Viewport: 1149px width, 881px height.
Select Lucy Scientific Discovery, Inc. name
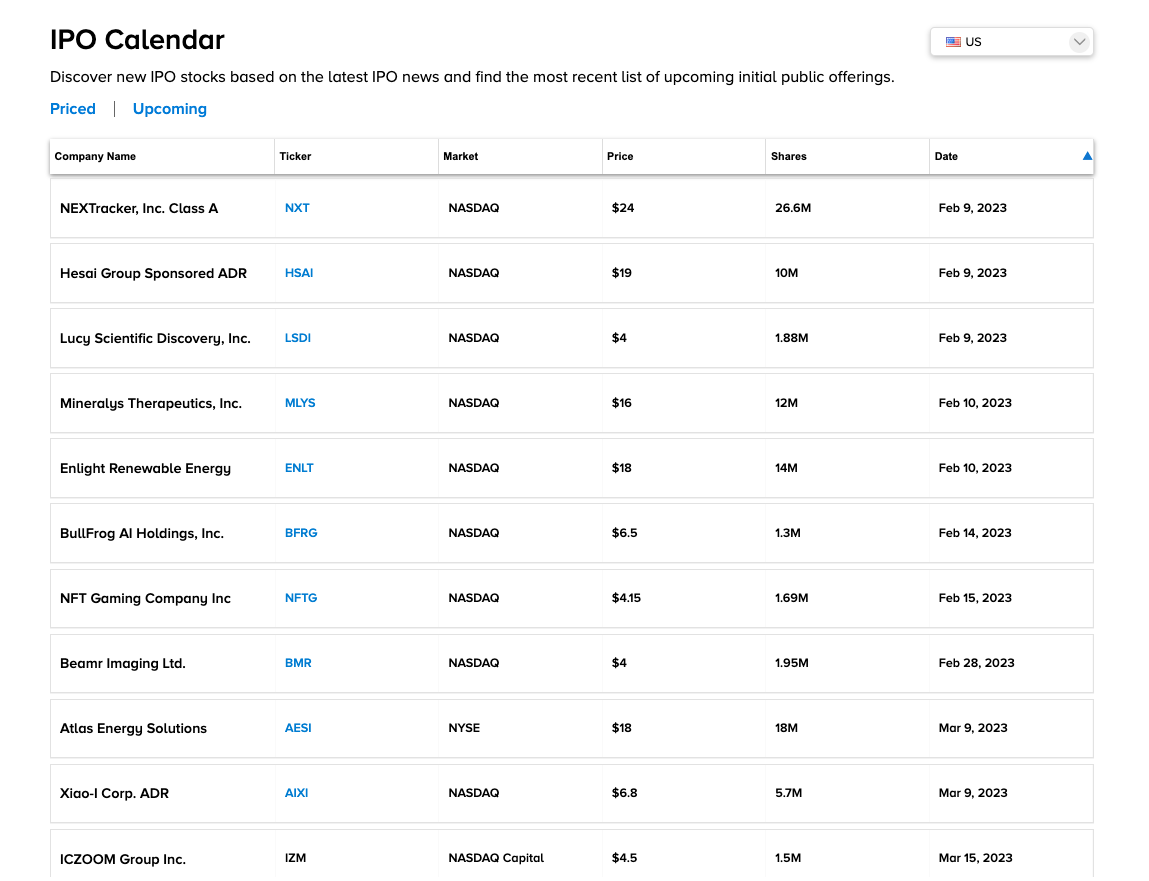155,339
